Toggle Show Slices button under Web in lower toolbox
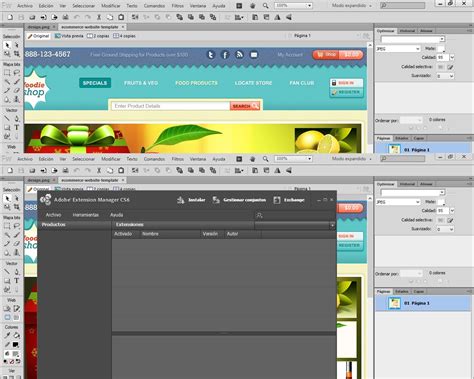This screenshot has height=379, width=474. (x=16, y=318)
